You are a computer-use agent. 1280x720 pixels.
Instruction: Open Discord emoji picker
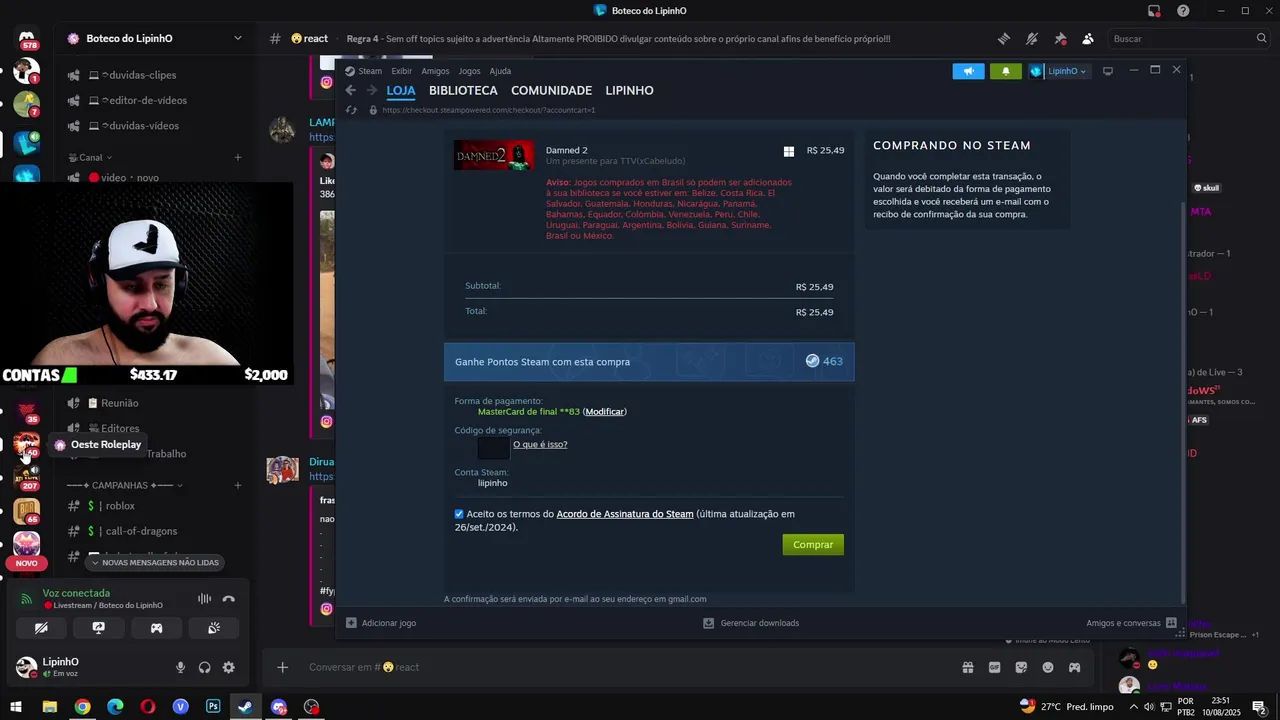[1048, 667]
